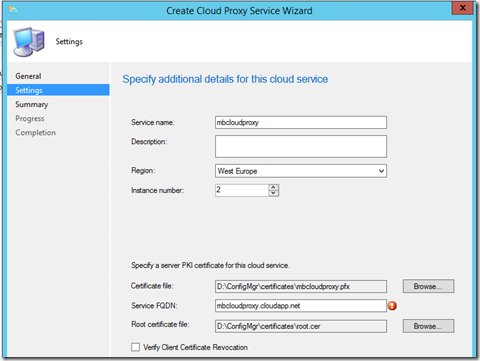Click the Certificate file path field

[301, 286]
